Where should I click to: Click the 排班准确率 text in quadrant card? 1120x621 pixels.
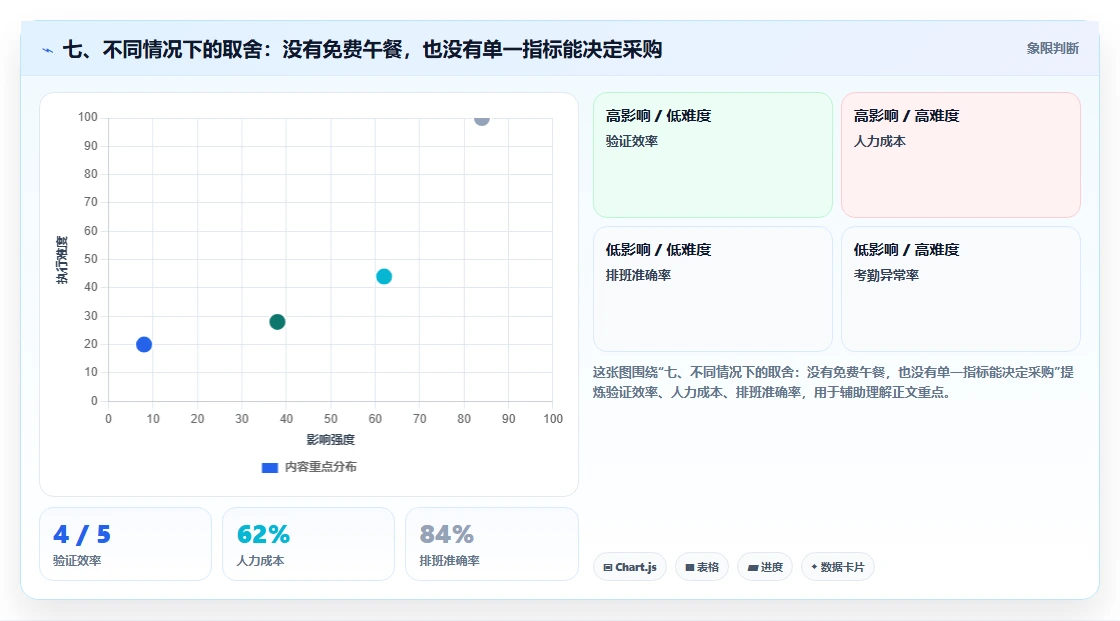click(638, 275)
